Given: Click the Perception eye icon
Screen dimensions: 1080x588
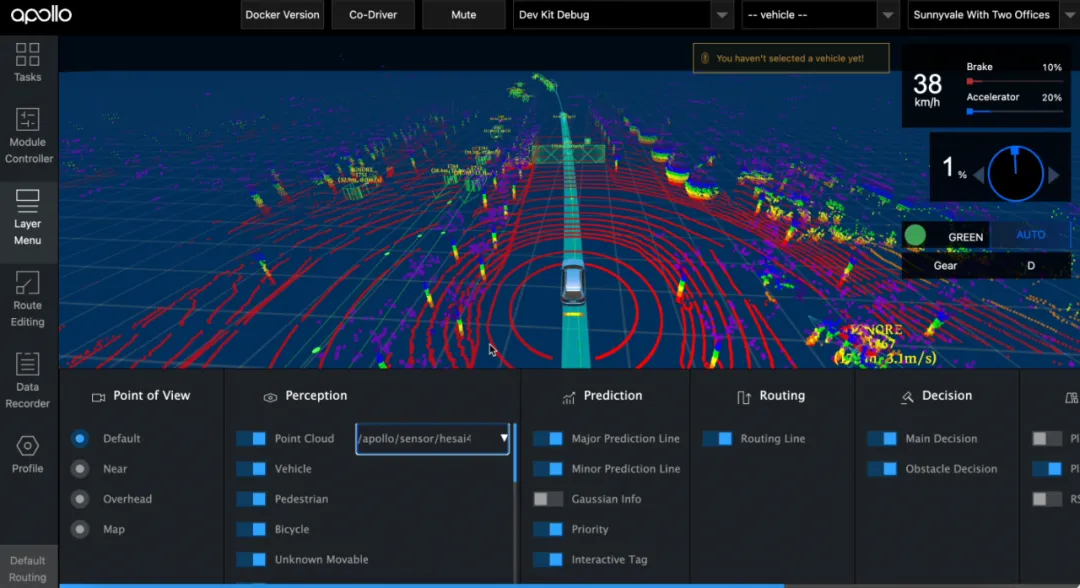Looking at the screenshot, I should coord(270,397).
